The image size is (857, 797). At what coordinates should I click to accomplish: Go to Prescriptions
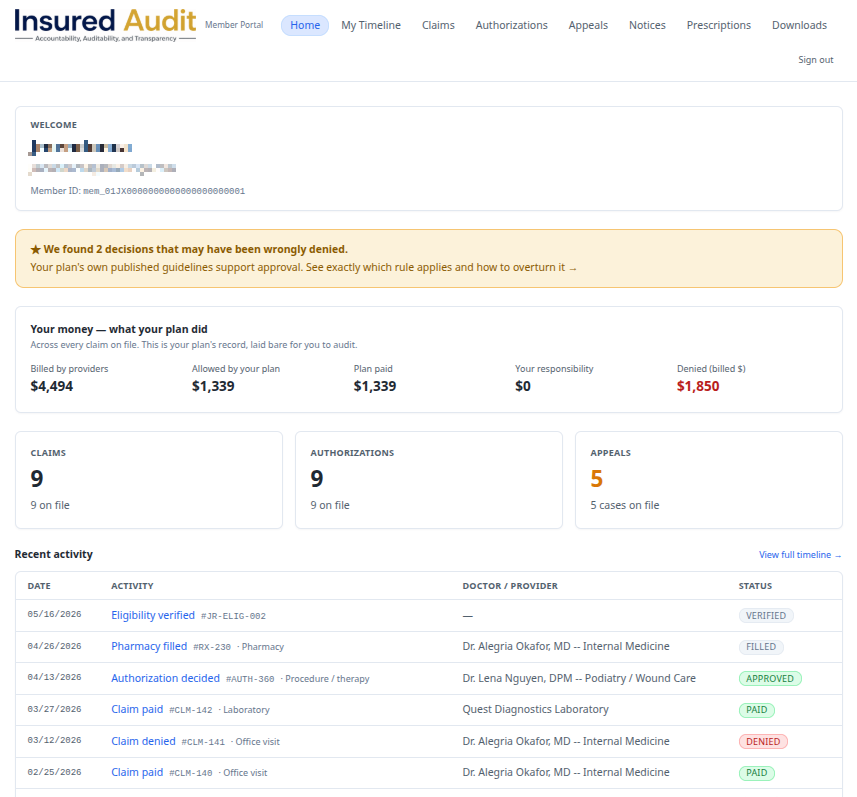[718, 25]
